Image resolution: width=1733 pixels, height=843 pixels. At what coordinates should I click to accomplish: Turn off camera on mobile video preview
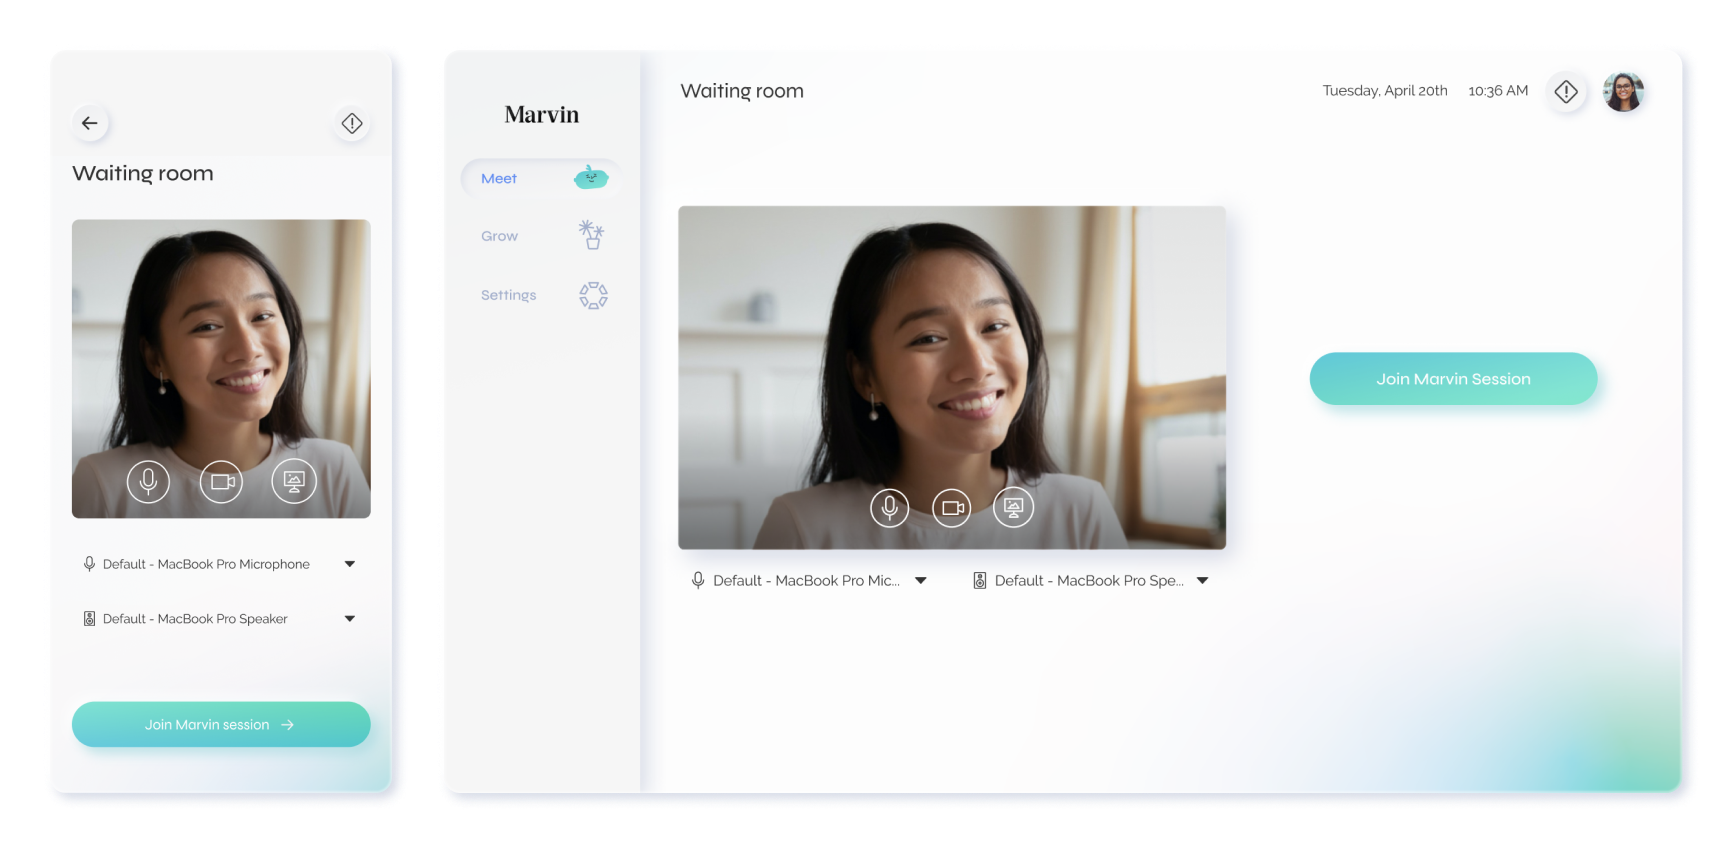tap(222, 482)
